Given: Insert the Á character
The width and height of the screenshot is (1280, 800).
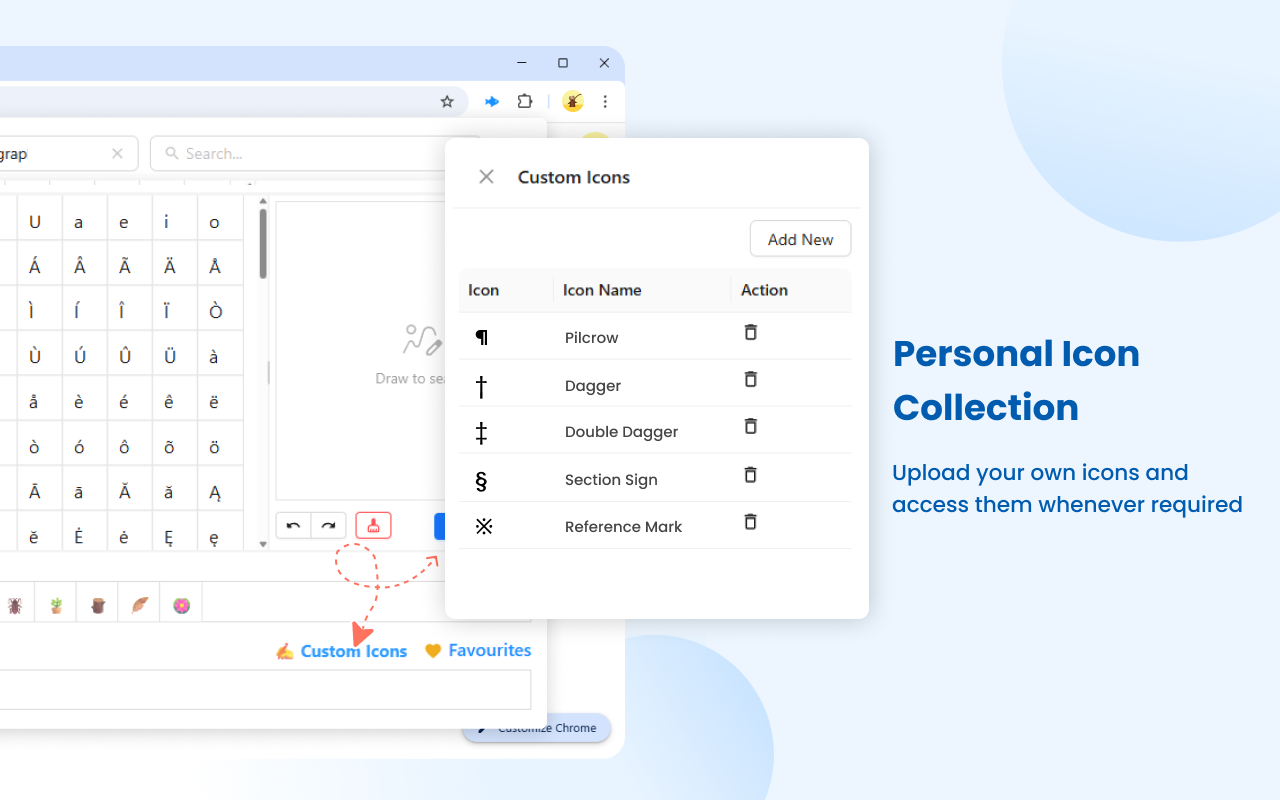Looking at the screenshot, I should click(35, 267).
